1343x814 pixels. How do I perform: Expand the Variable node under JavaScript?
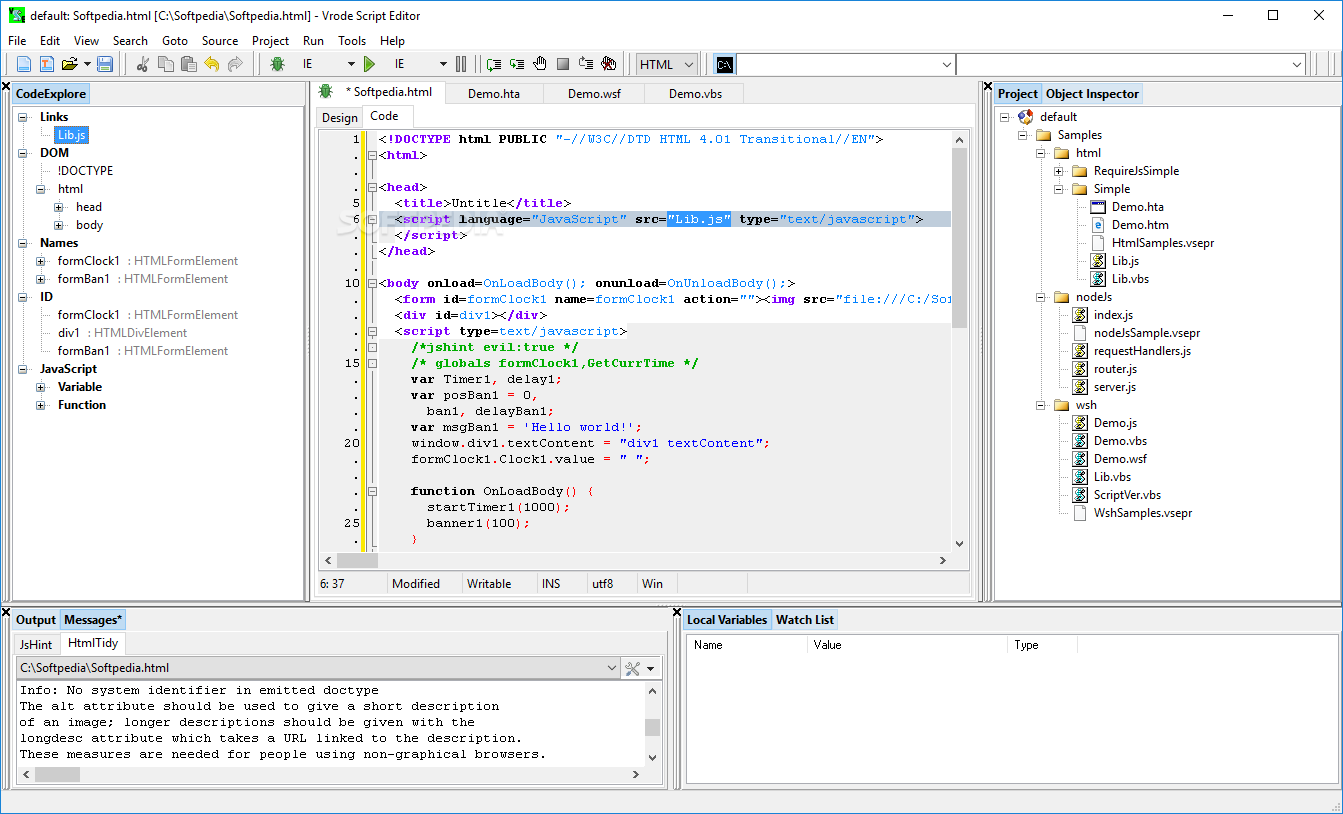tap(41, 387)
